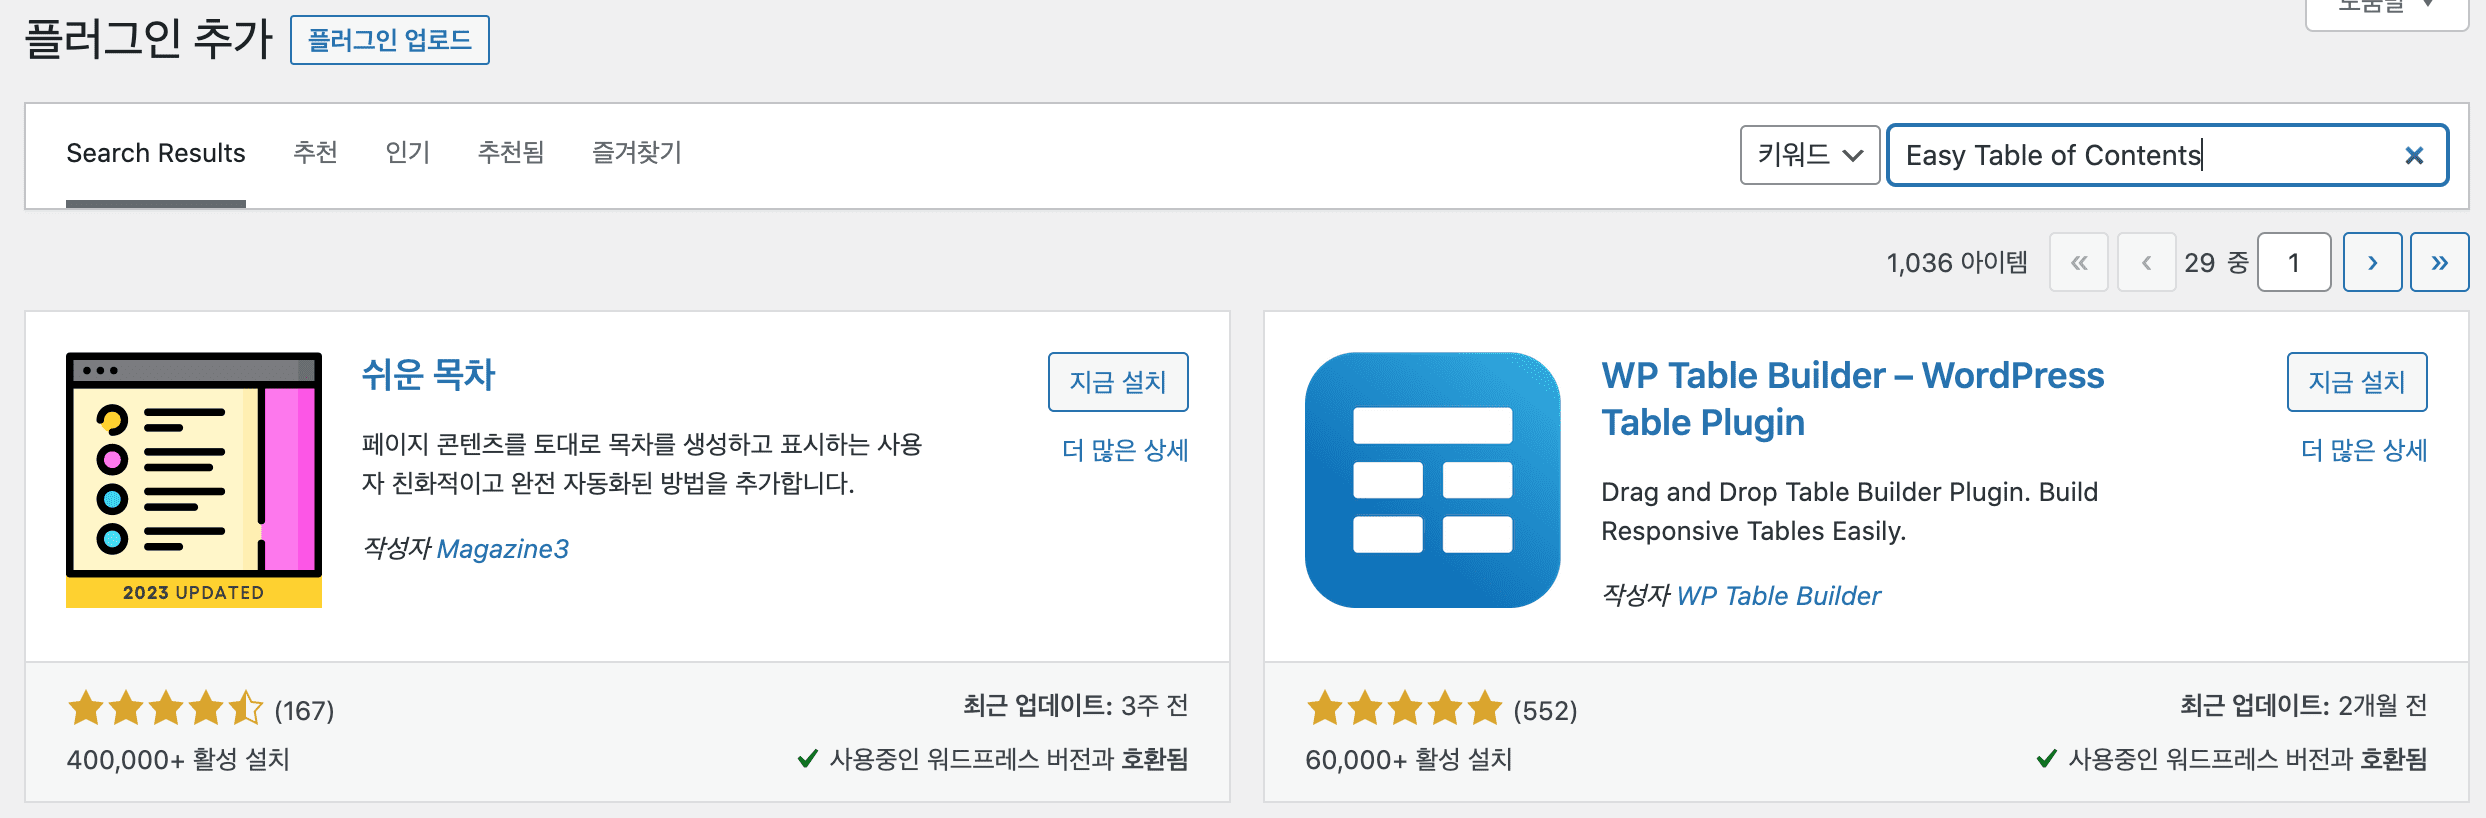Click the (167) rating count

point(304,711)
